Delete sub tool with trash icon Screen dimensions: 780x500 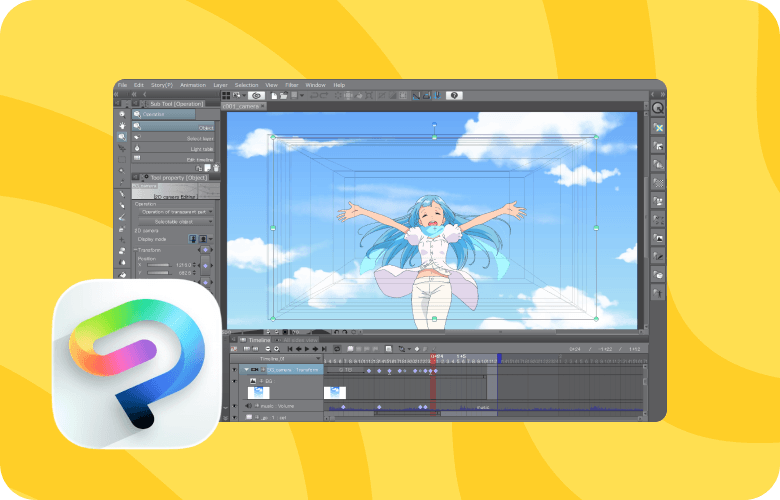(x=216, y=168)
